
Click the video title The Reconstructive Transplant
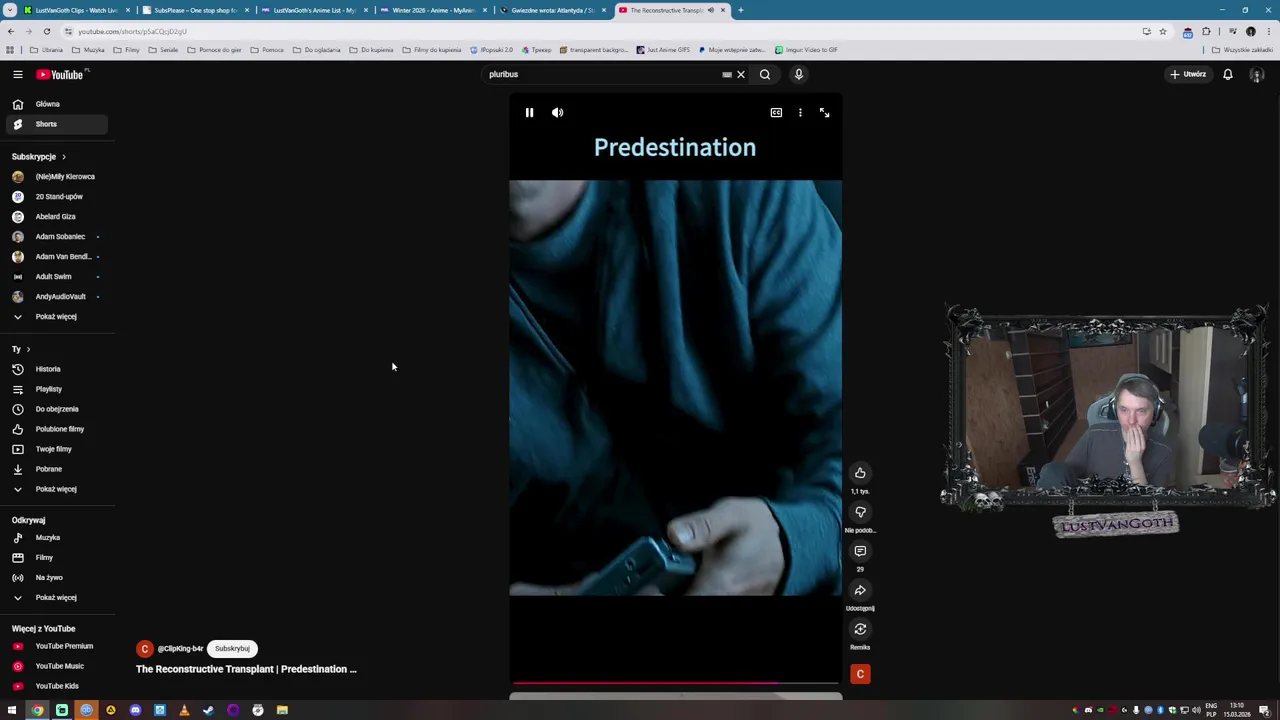click(246, 669)
